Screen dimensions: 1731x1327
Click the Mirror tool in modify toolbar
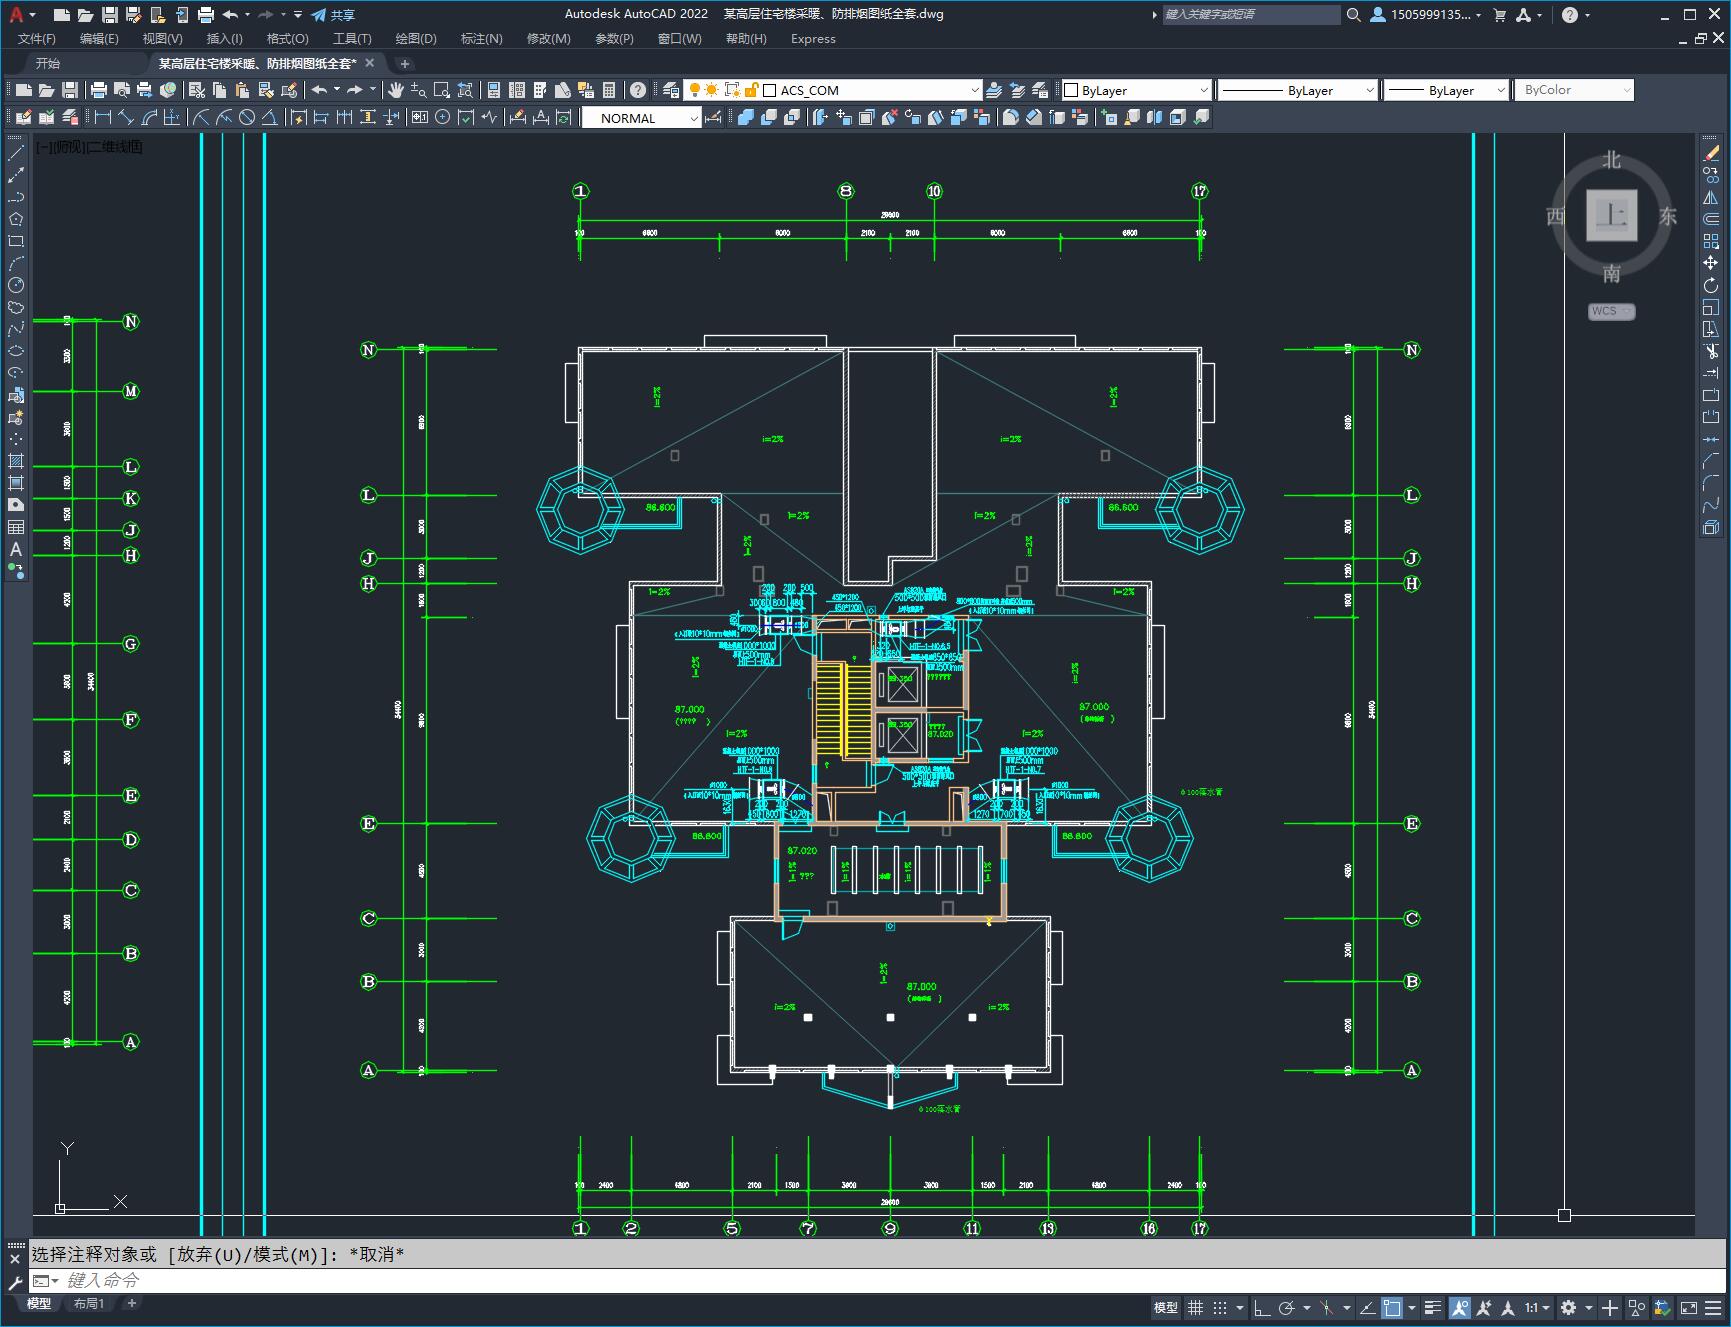(1711, 197)
